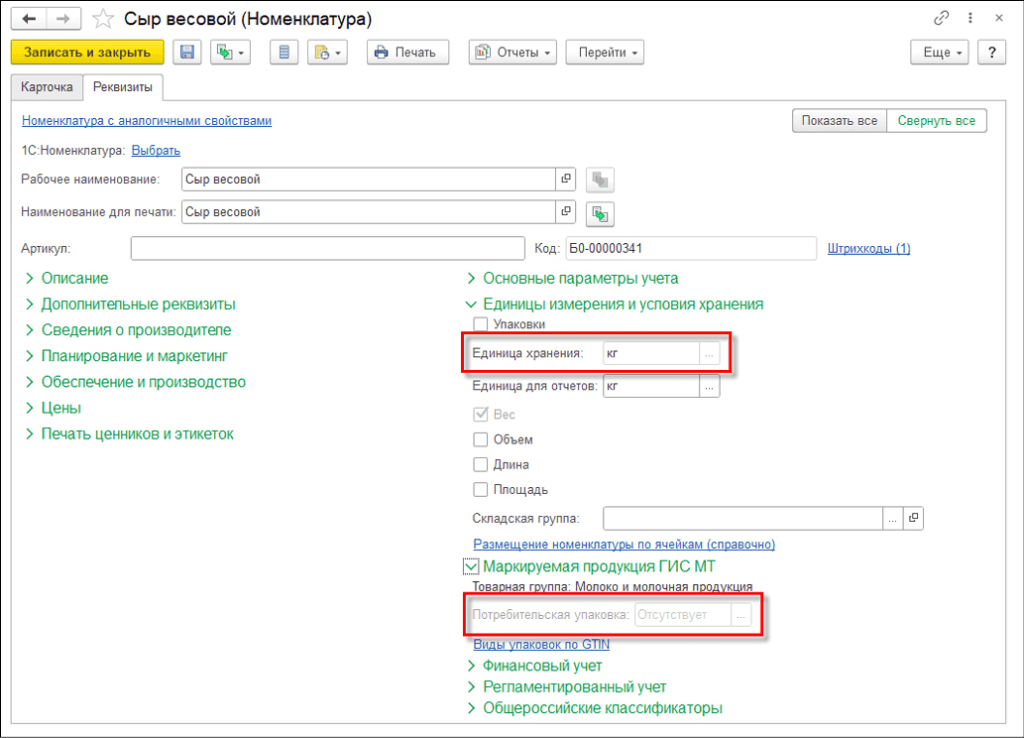Click the back arrow navigation button

point(32,19)
